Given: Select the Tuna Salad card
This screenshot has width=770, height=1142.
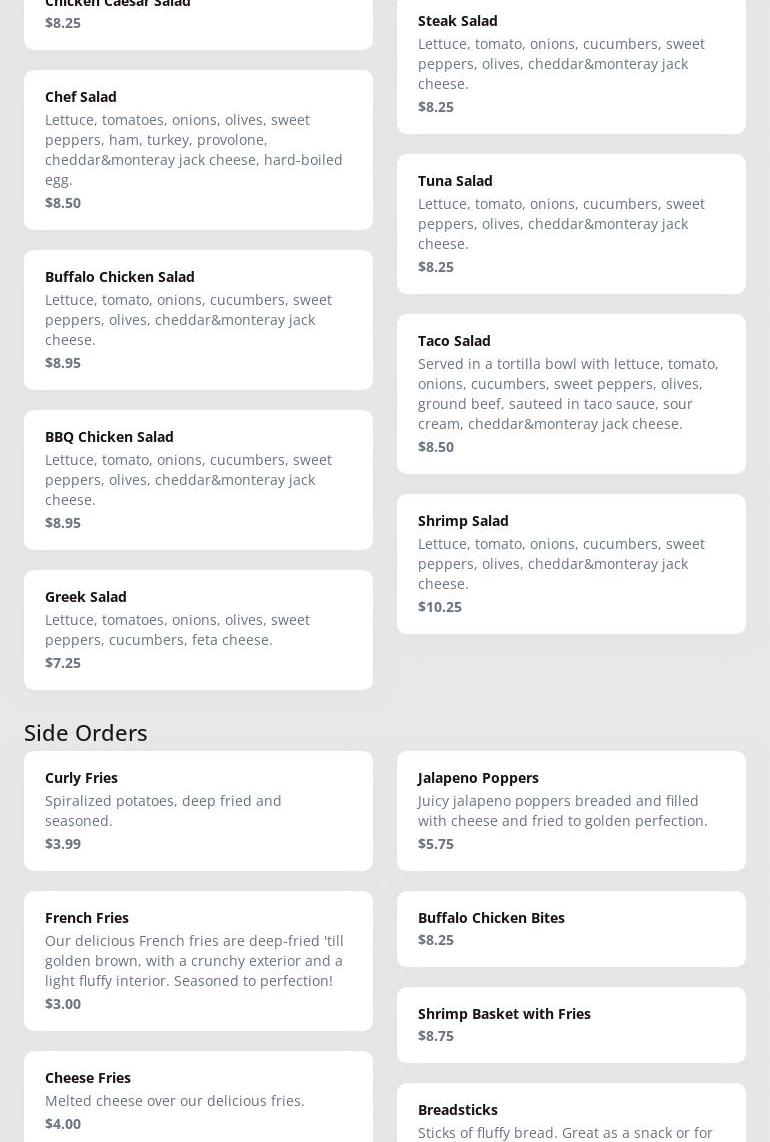Looking at the screenshot, I should pos(571,224).
